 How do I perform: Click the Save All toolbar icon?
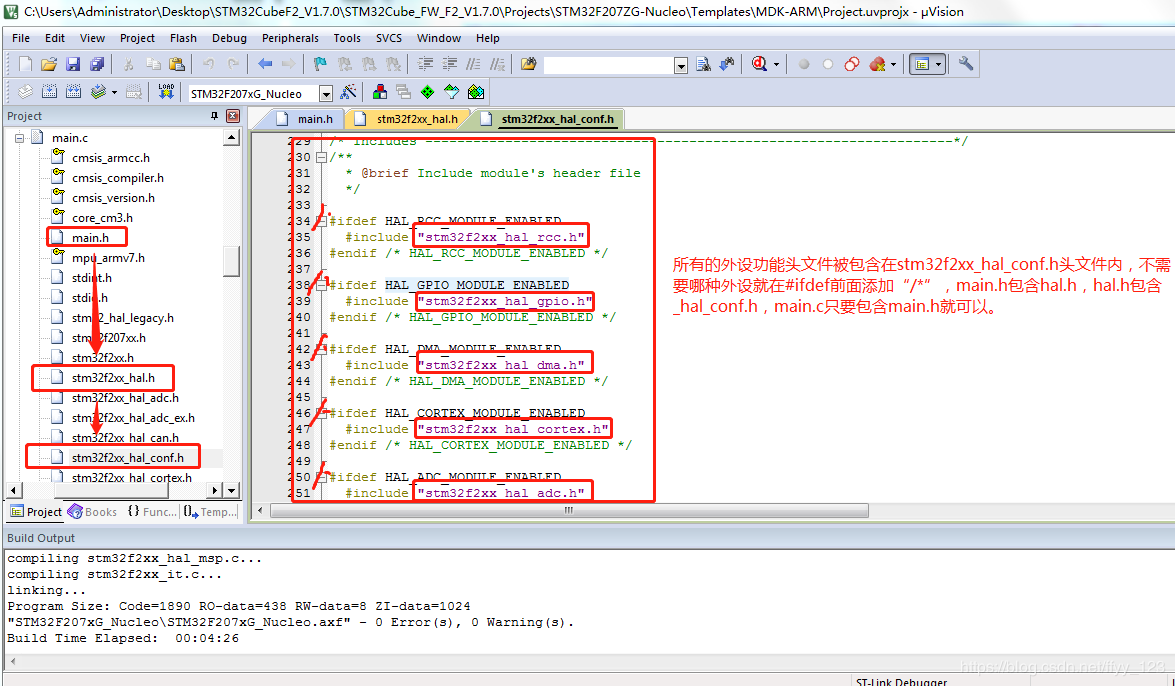pyautogui.click(x=97, y=64)
